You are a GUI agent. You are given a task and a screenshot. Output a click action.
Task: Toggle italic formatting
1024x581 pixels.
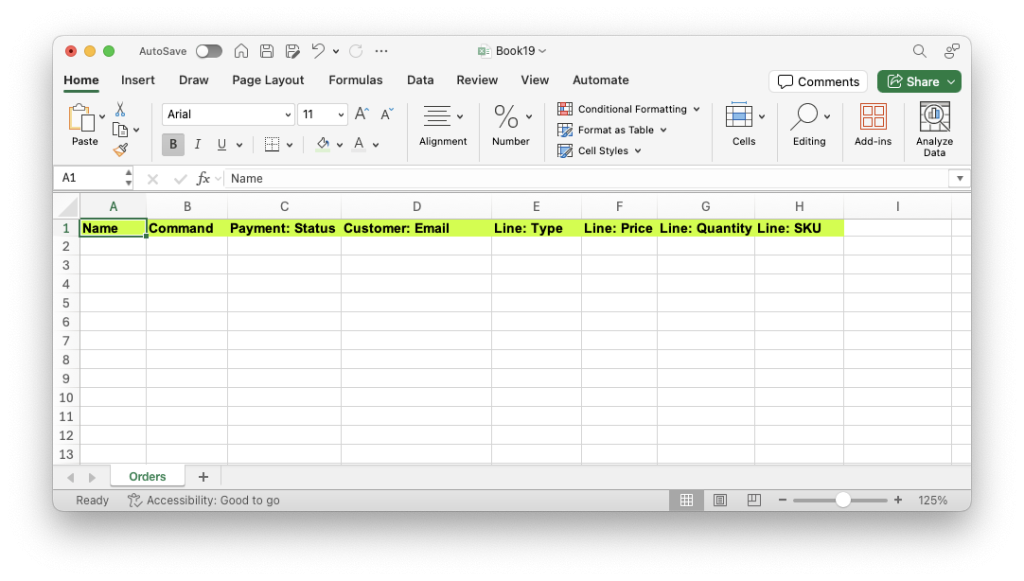[x=197, y=144]
